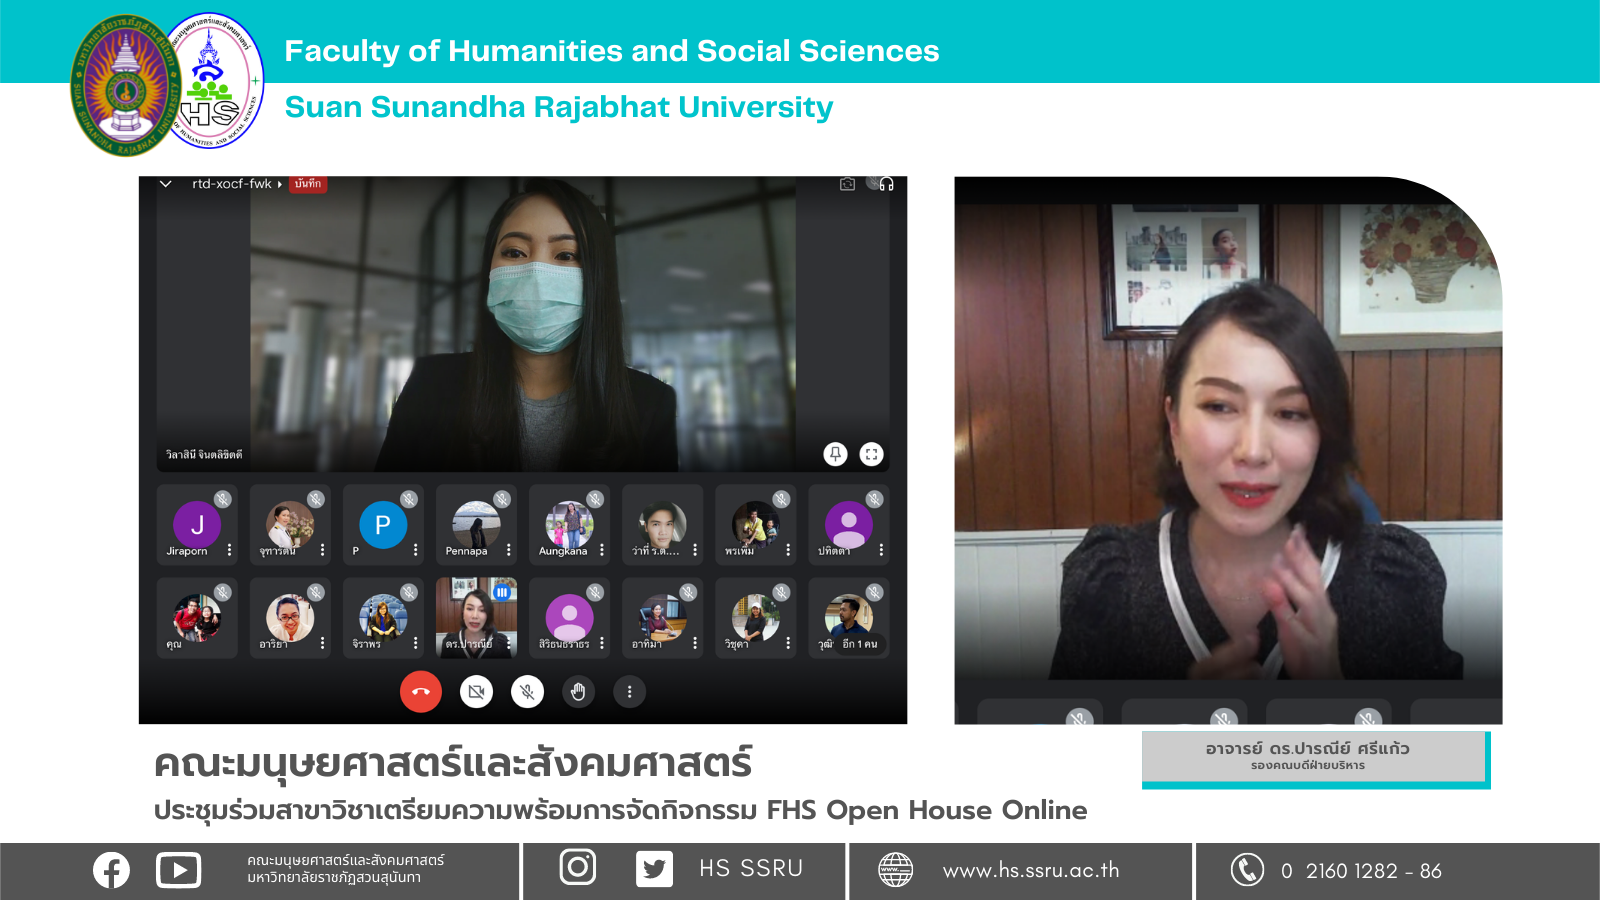Pin the main speaker video
This screenshot has width=1600, height=900.
tap(835, 454)
